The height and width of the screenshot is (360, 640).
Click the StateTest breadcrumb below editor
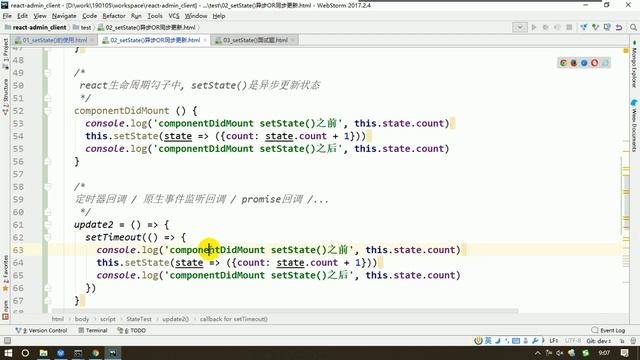tap(139, 319)
